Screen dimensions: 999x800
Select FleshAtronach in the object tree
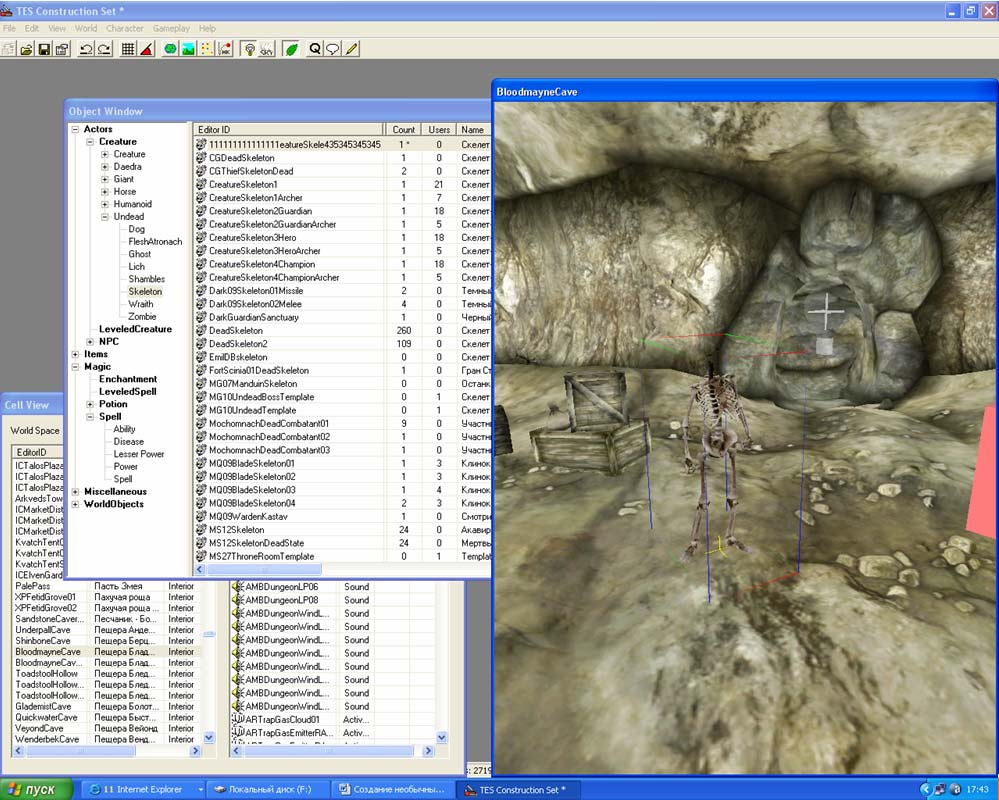pyautogui.click(x=155, y=241)
